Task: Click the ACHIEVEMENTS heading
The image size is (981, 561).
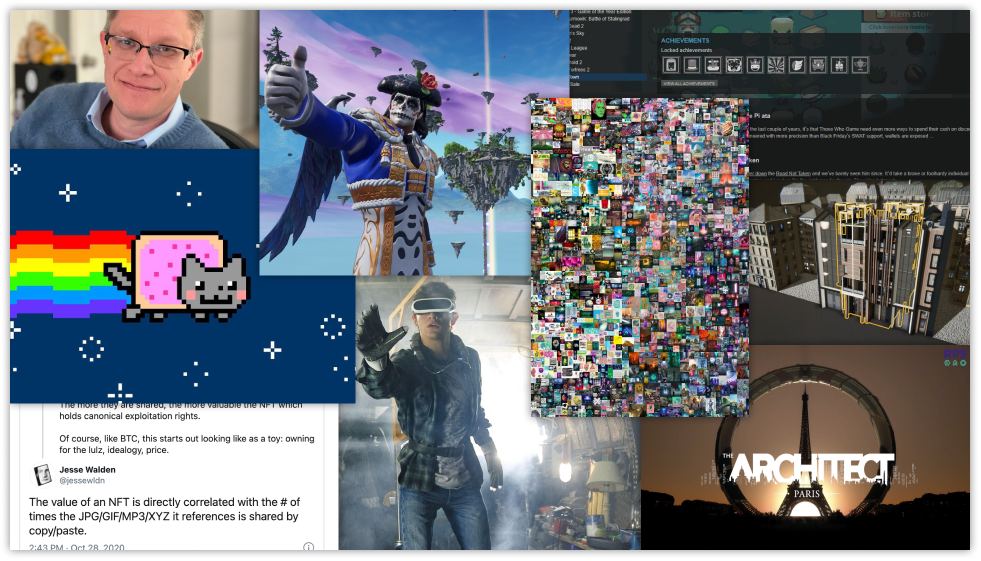Action: pyautogui.click(x=685, y=41)
